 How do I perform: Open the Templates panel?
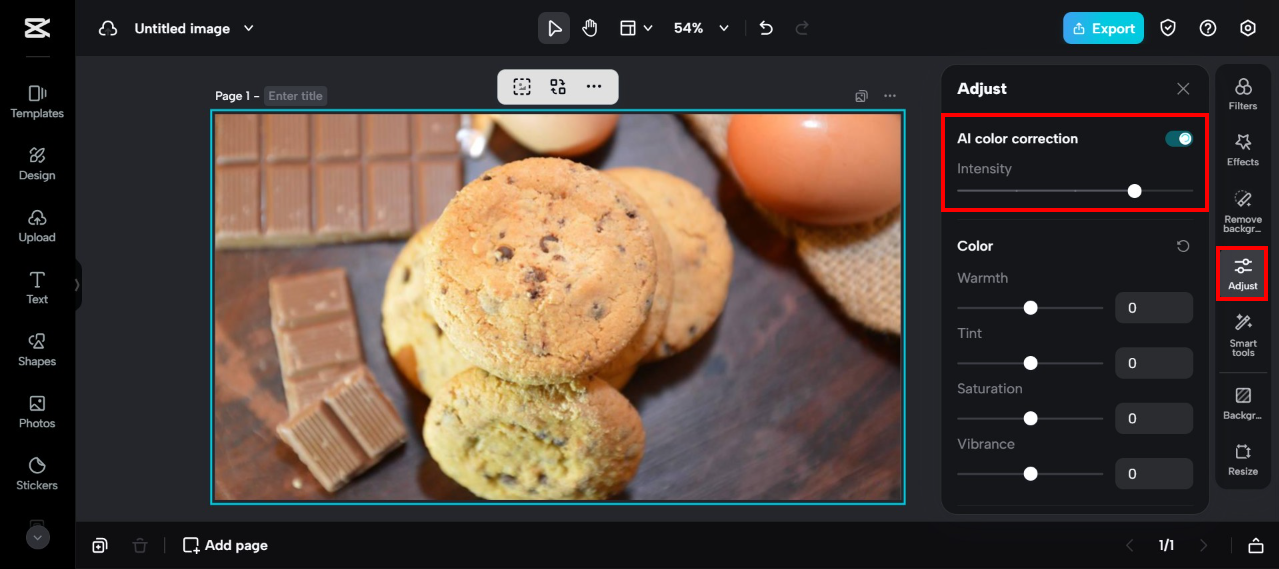(x=37, y=101)
